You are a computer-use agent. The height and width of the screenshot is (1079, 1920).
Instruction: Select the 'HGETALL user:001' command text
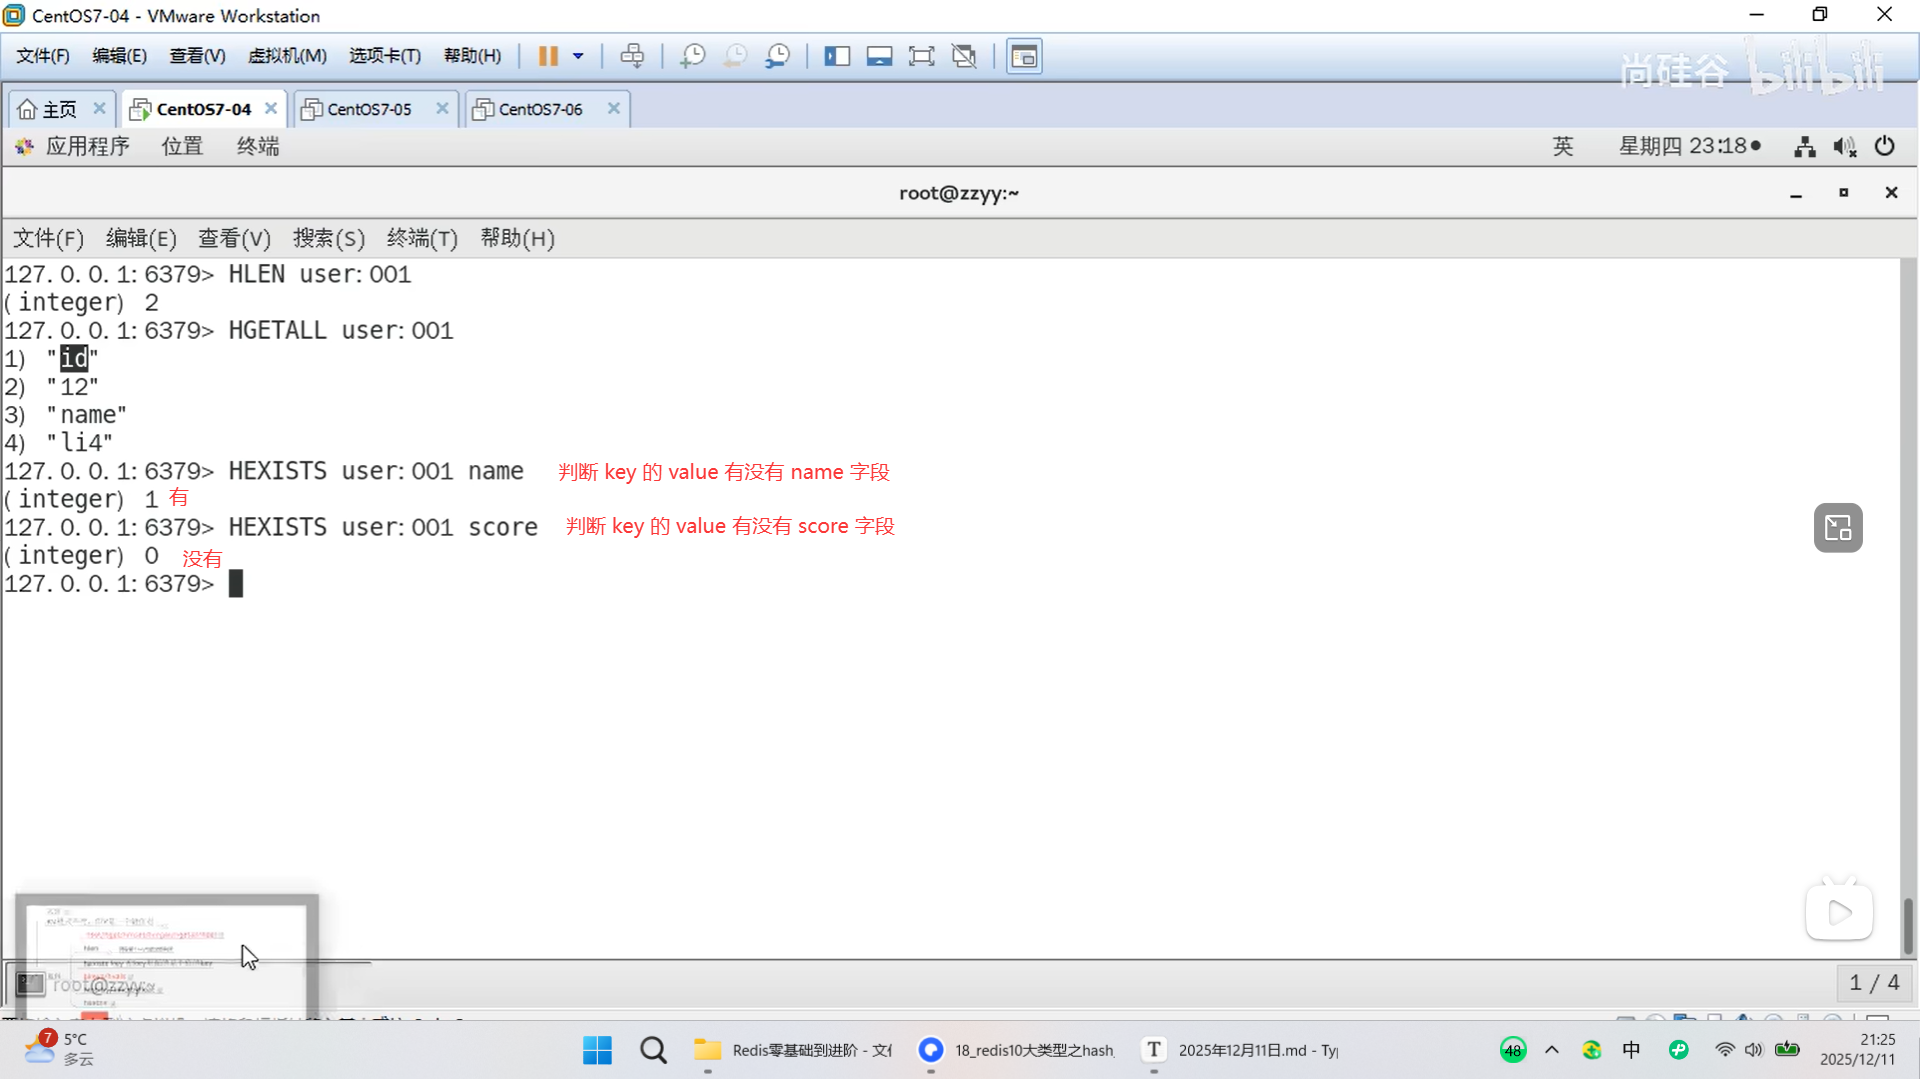pos(341,330)
